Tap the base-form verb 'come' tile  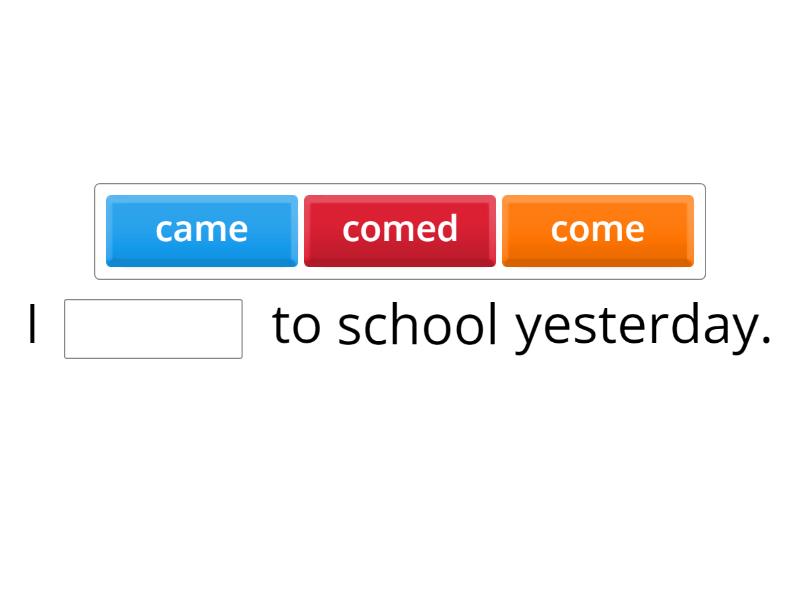point(598,230)
